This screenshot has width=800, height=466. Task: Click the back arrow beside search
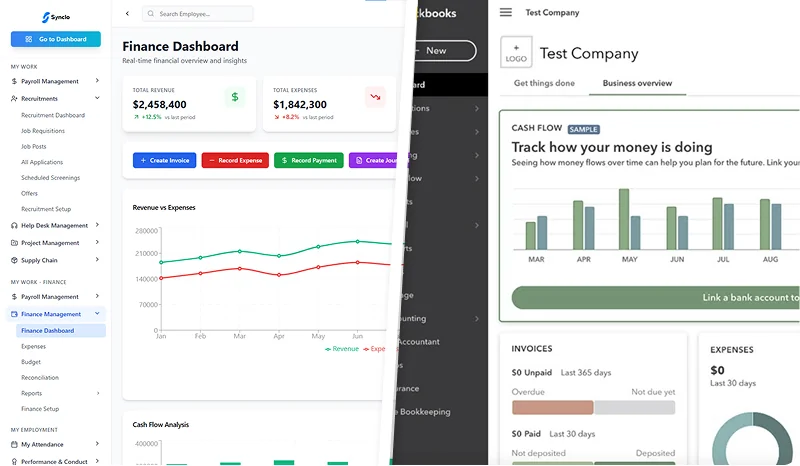point(127,14)
